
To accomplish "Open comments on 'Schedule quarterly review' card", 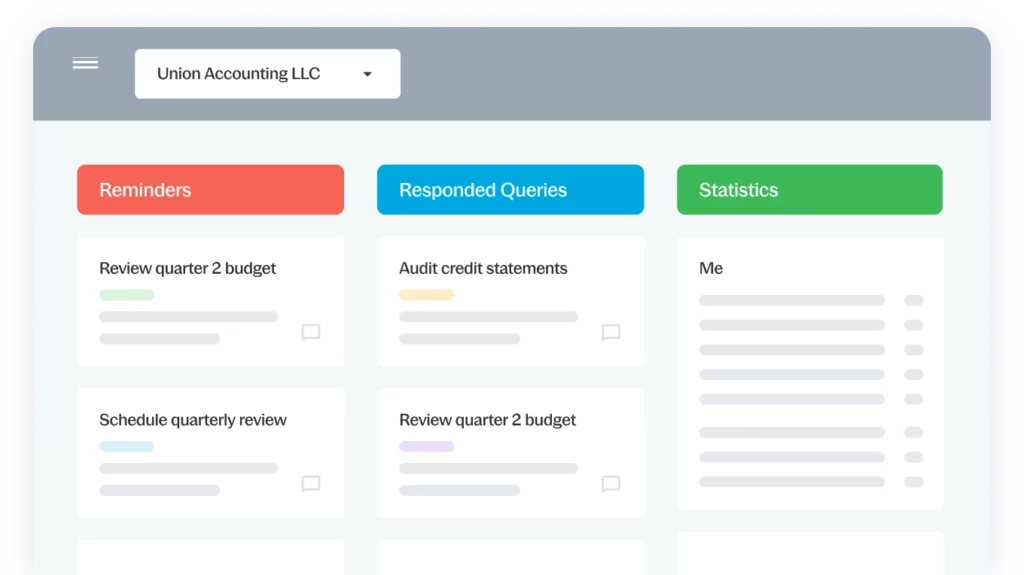I will pyautogui.click(x=311, y=484).
